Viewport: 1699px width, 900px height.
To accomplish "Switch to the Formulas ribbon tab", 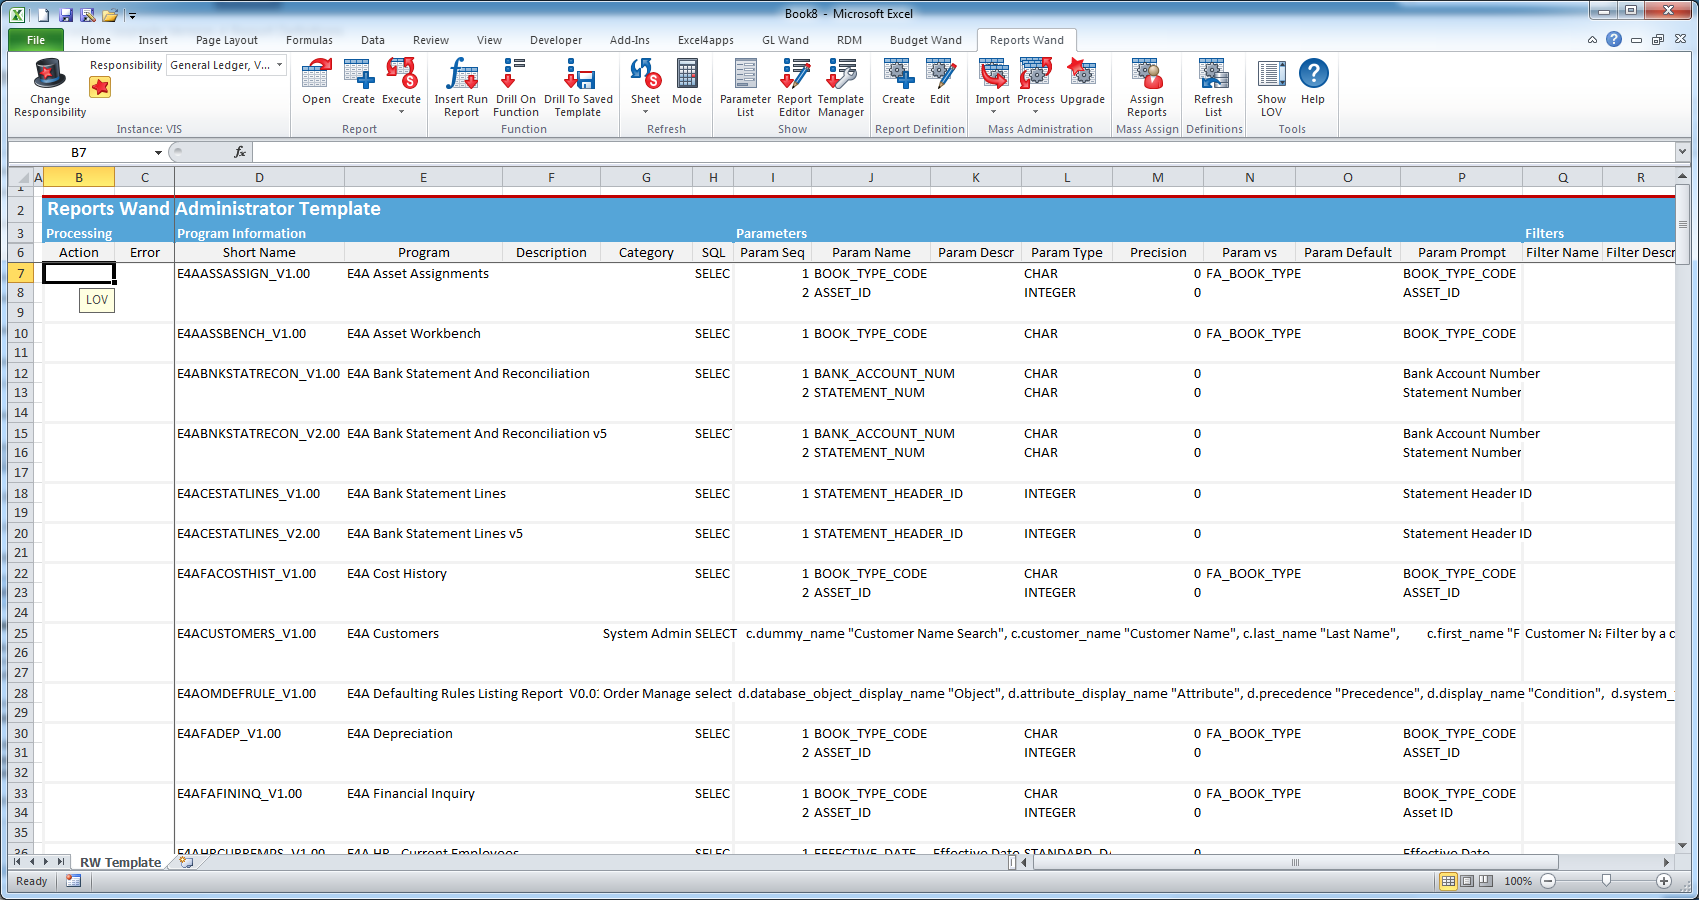I will [x=309, y=40].
